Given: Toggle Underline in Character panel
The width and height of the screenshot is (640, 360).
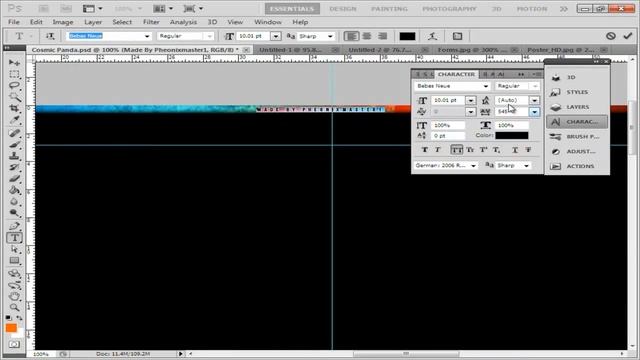Looking at the screenshot, I should point(515,150).
